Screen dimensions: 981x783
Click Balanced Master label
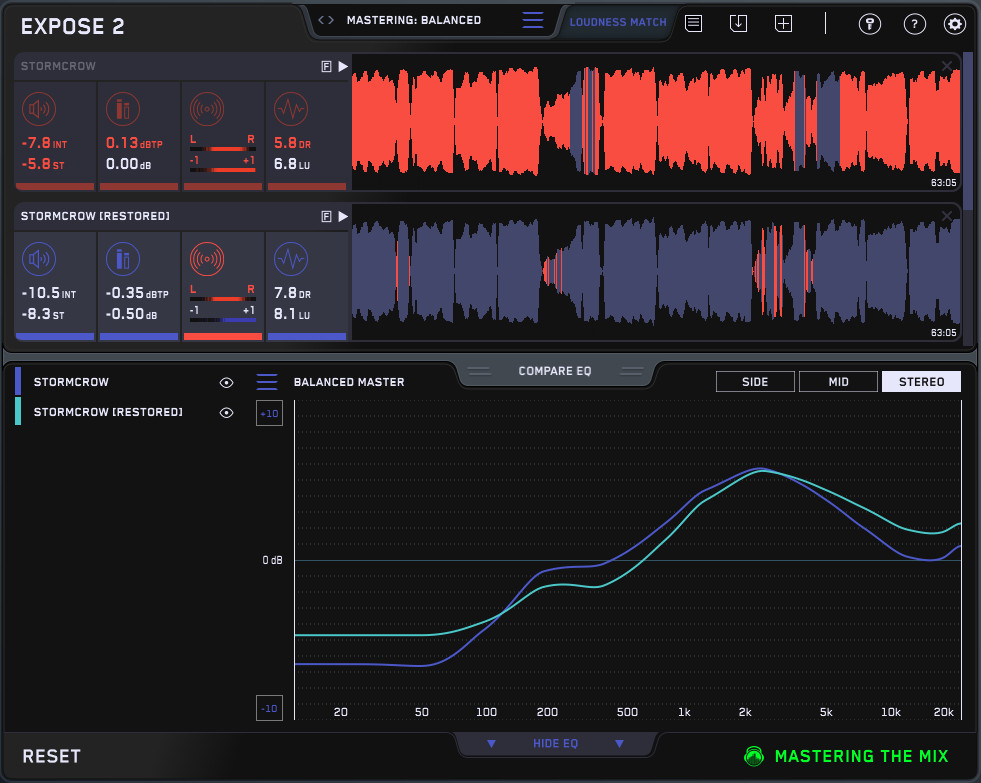[x=349, y=382]
